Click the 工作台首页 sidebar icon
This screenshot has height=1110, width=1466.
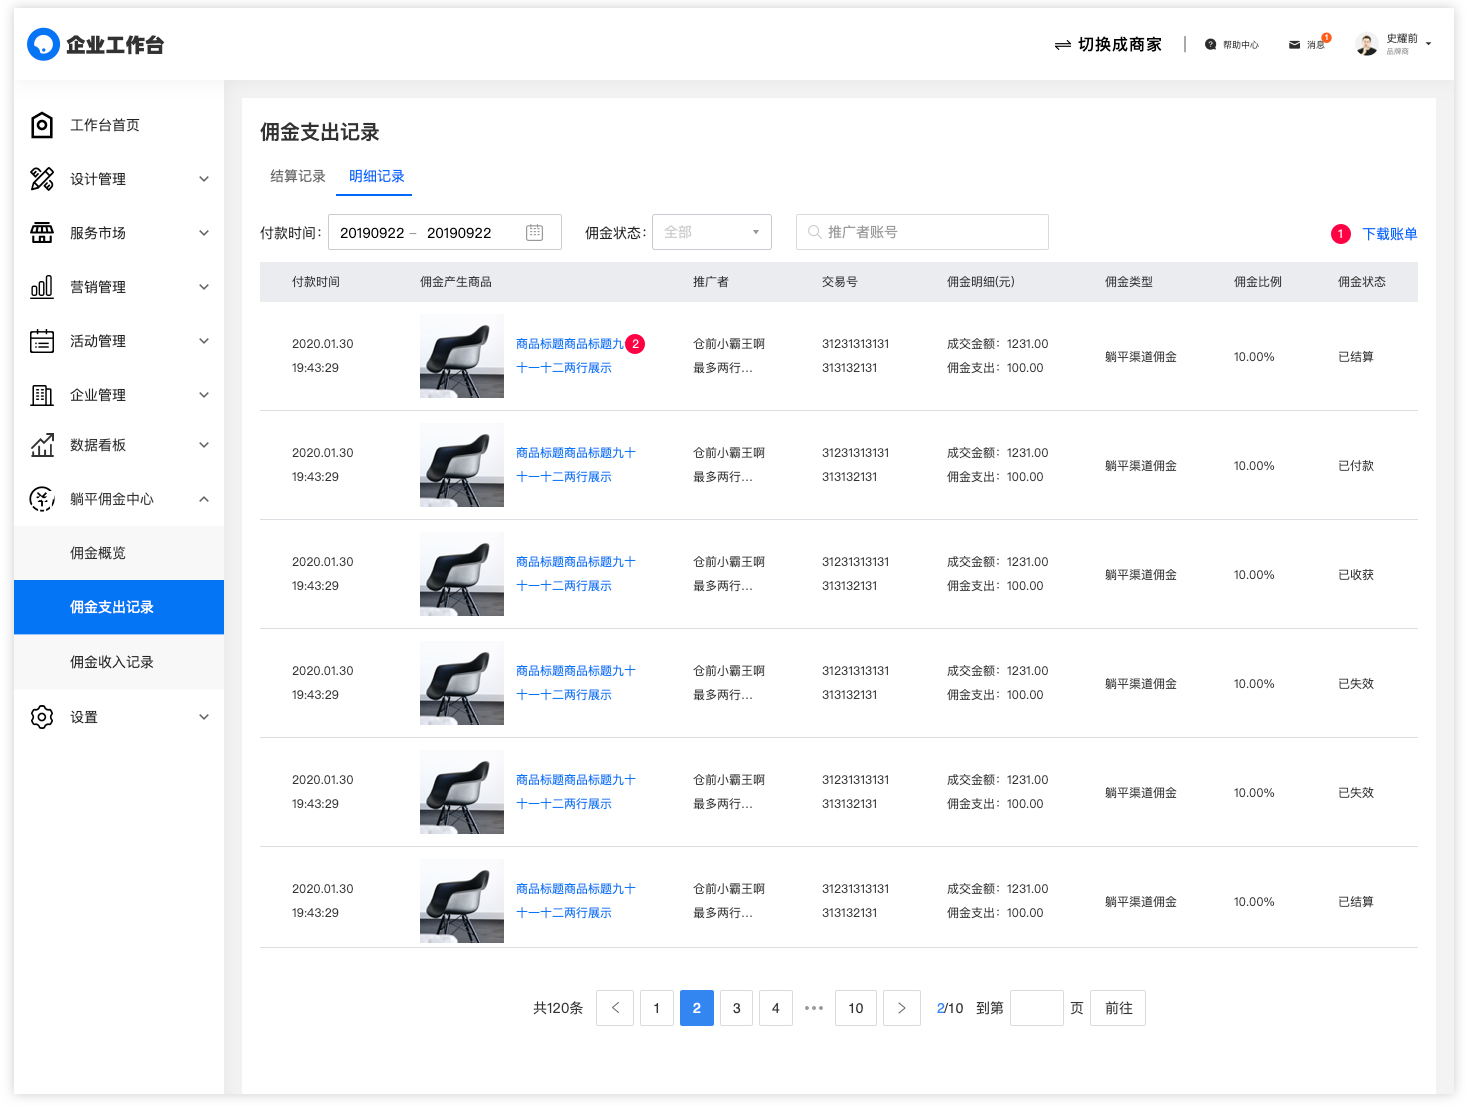[42, 125]
